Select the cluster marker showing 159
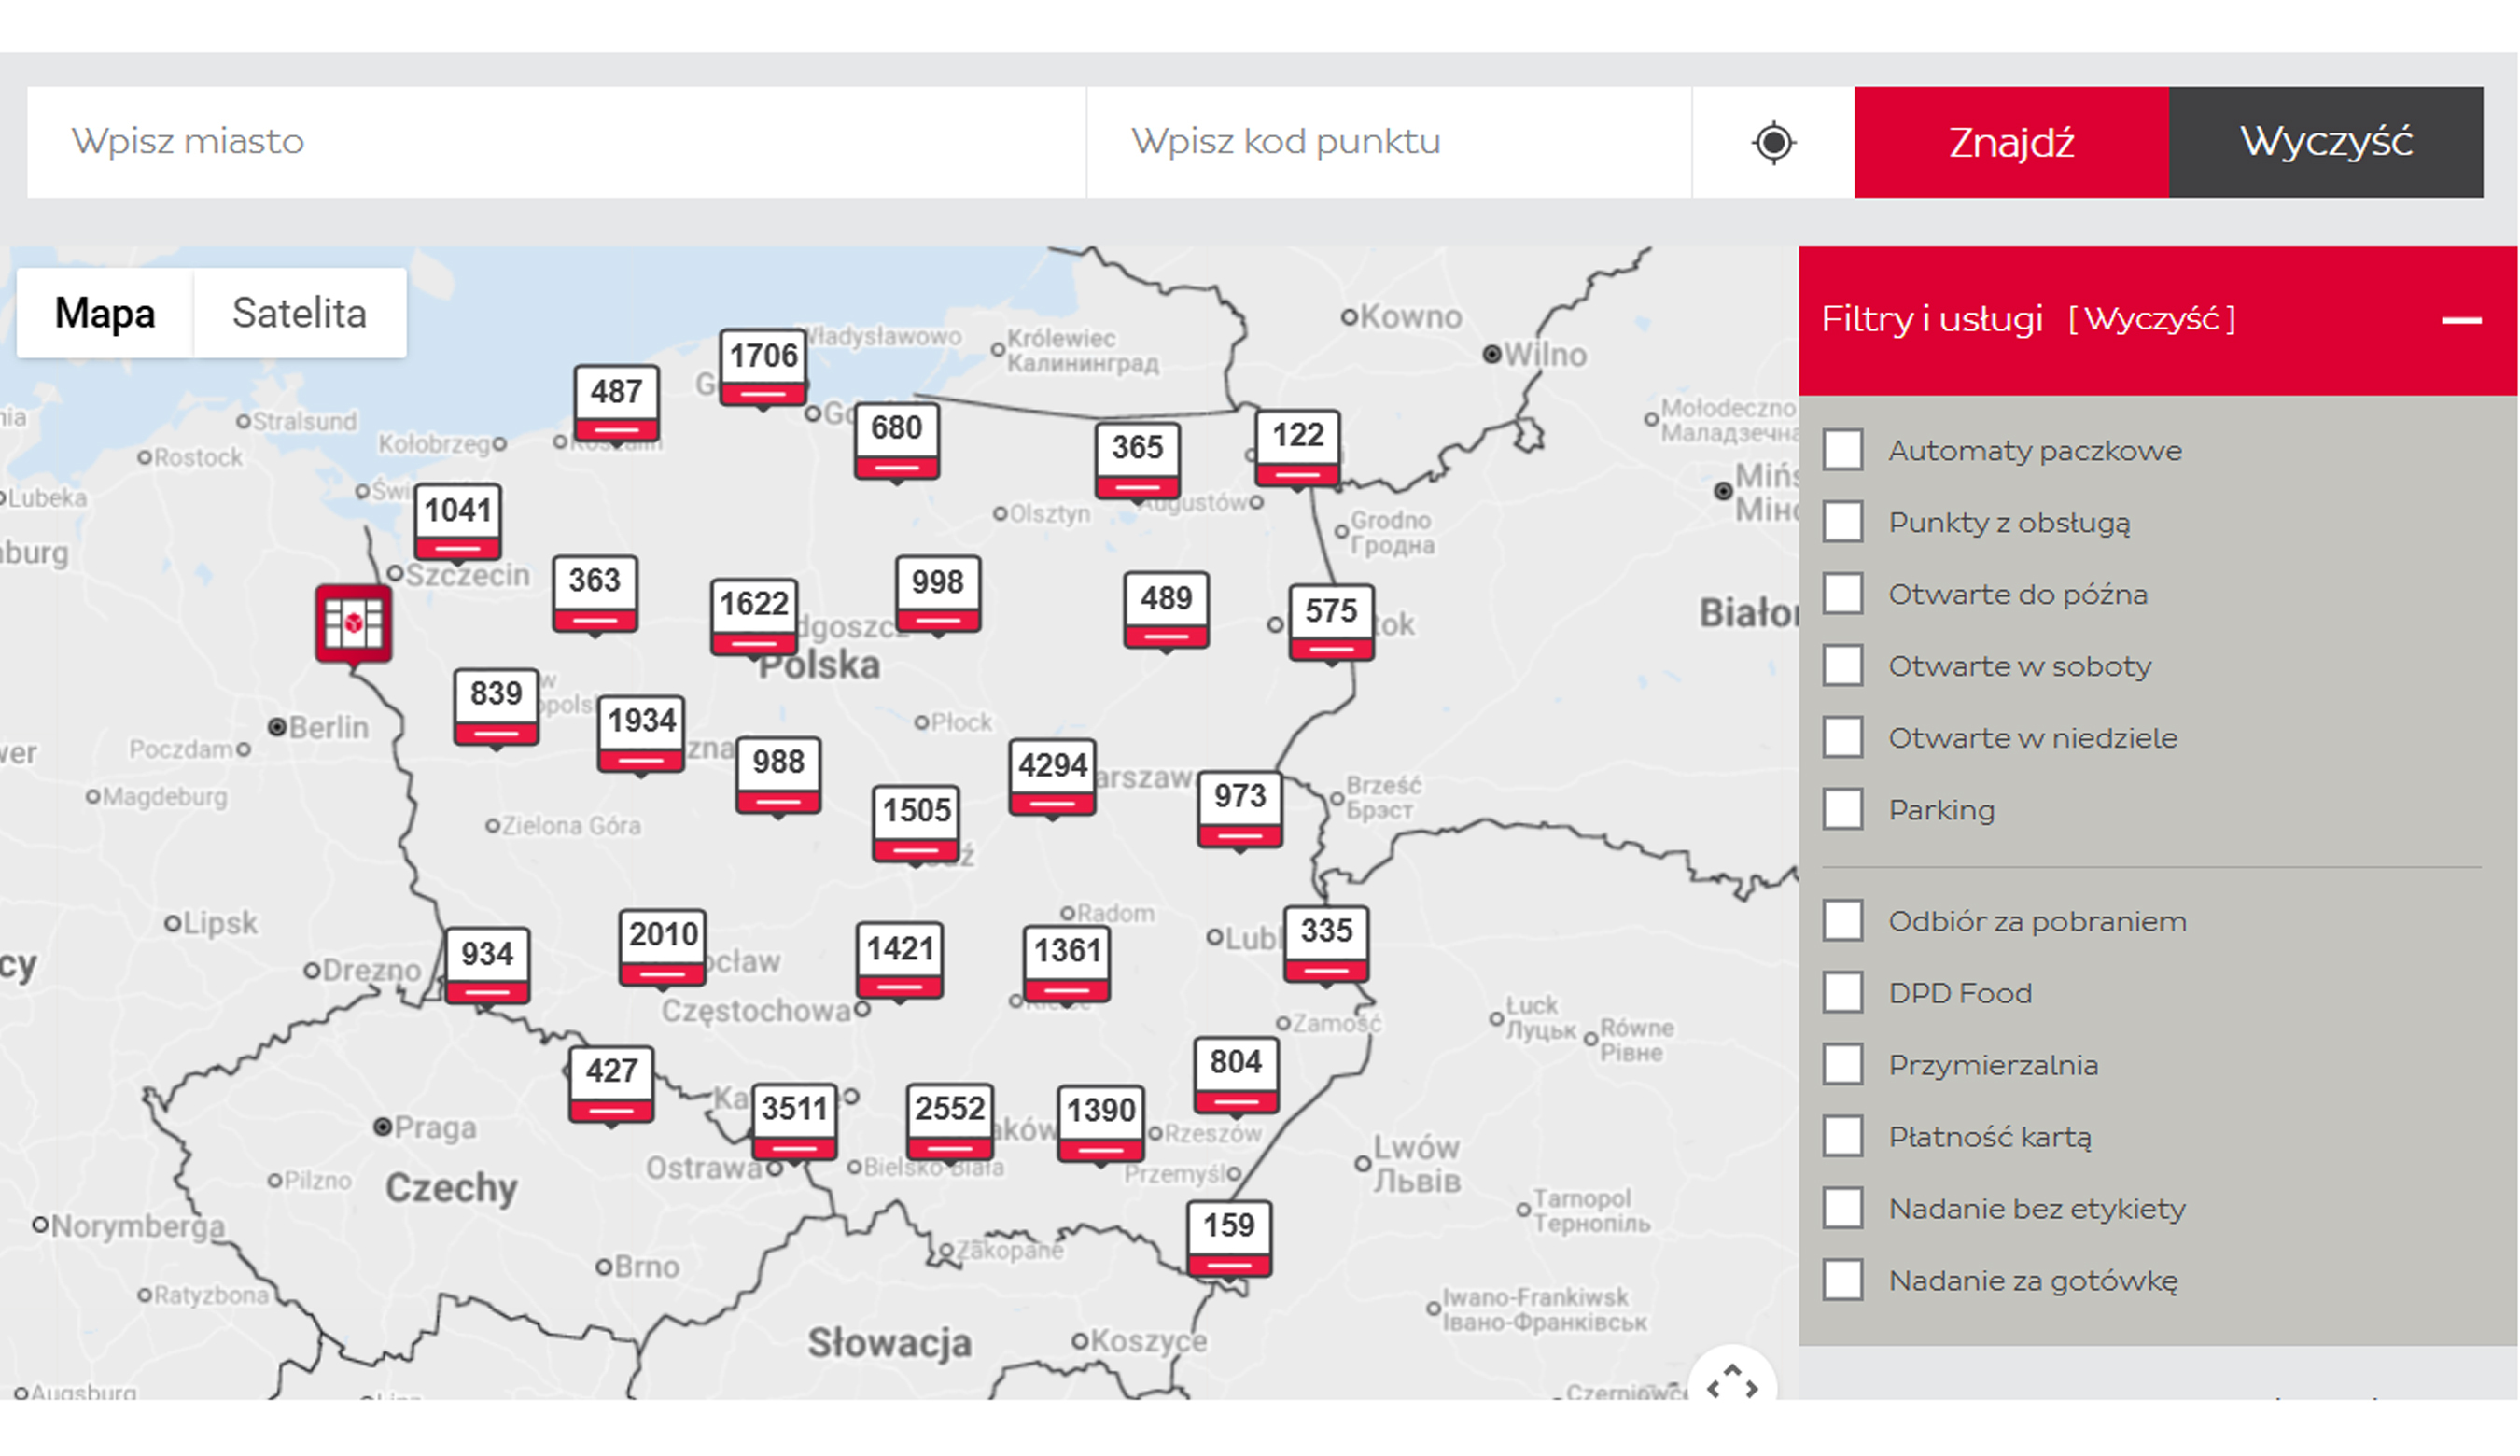The image size is (2520, 1456). pos(1229,1239)
